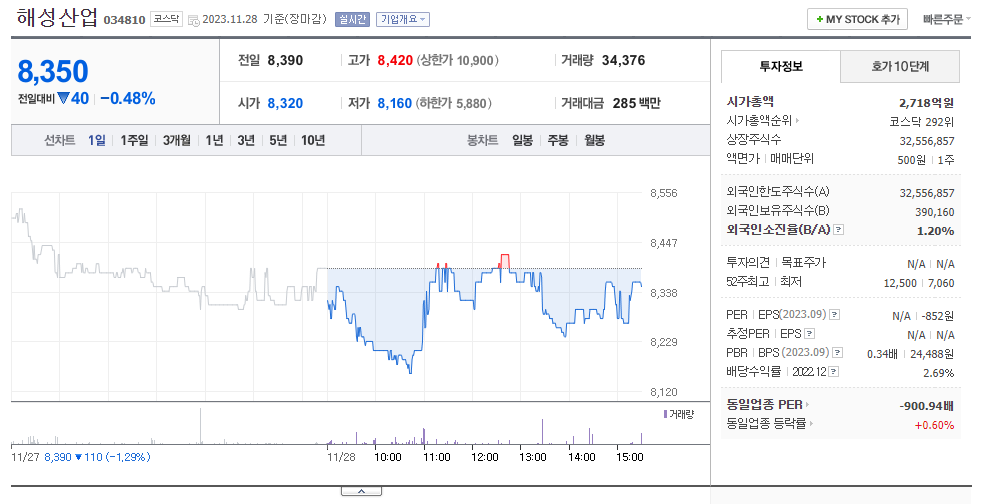This screenshot has width=994, height=504.
Task: Click the 시가 value 8,320
Action: 285,103
